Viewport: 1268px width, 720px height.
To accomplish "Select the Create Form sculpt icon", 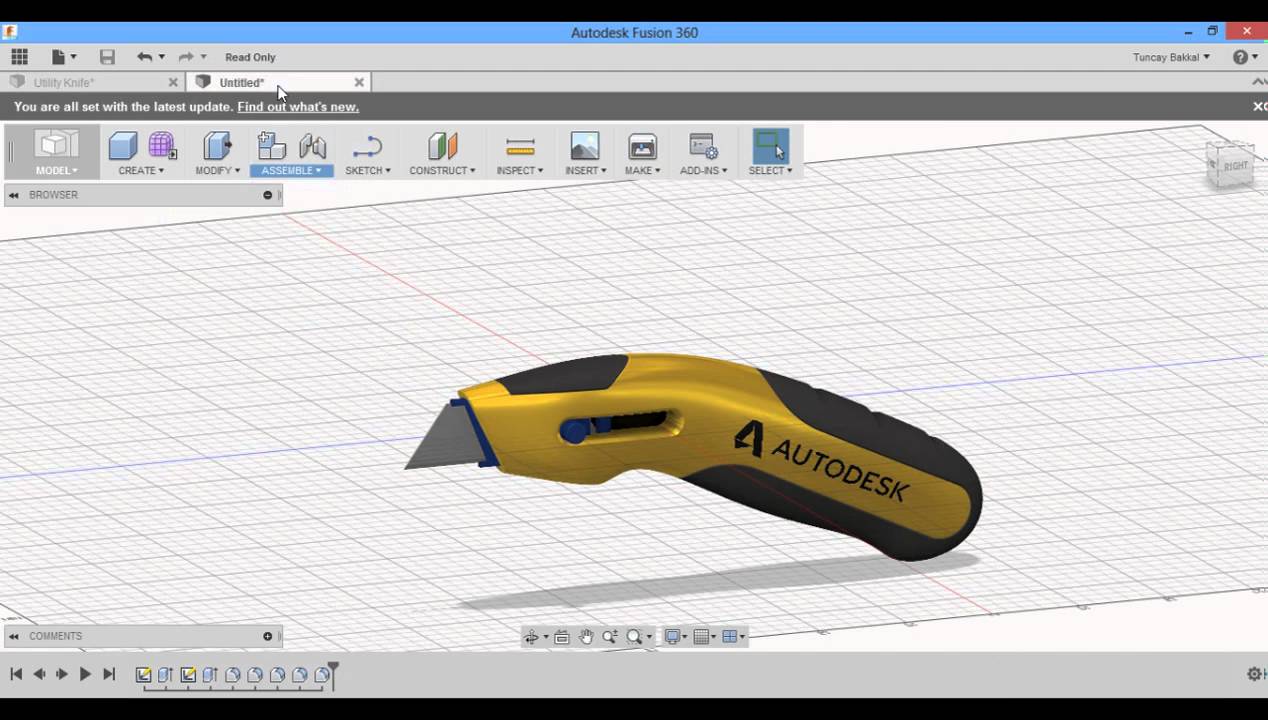I will (162, 146).
